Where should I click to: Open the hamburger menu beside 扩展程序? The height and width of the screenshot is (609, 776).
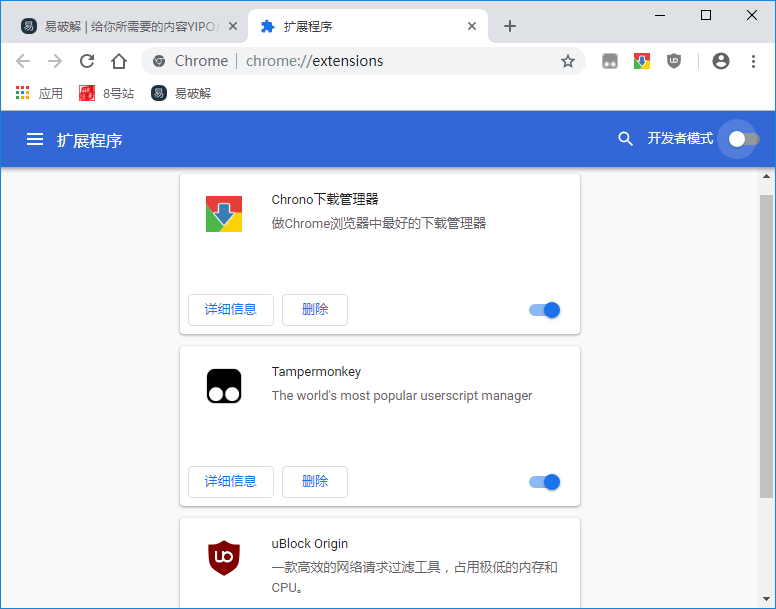tap(35, 139)
